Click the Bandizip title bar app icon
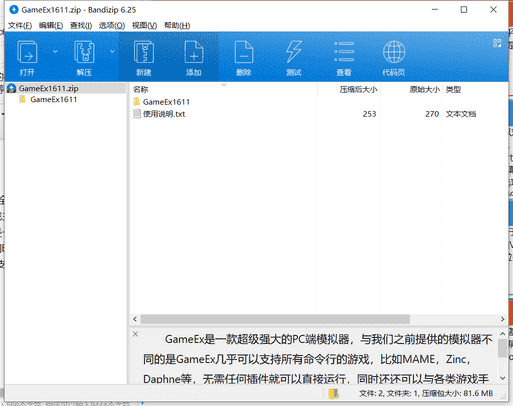Viewport: 513px width, 406px height. click(x=14, y=10)
